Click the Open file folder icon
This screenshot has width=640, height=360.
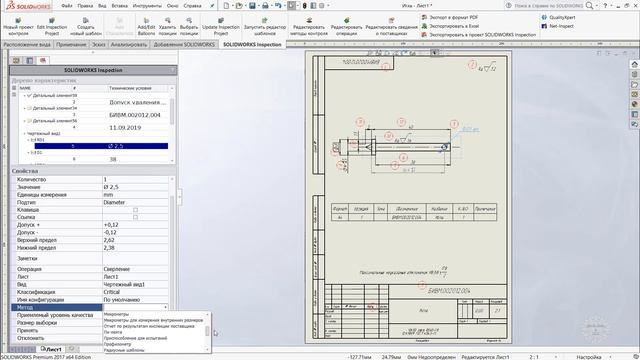point(239,6)
